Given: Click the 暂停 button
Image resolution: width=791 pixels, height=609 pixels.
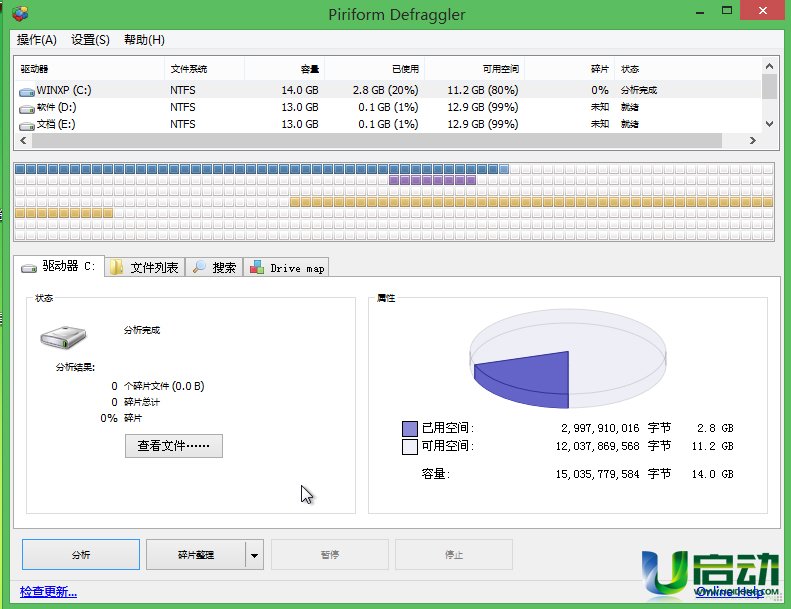Looking at the screenshot, I should coord(330,555).
